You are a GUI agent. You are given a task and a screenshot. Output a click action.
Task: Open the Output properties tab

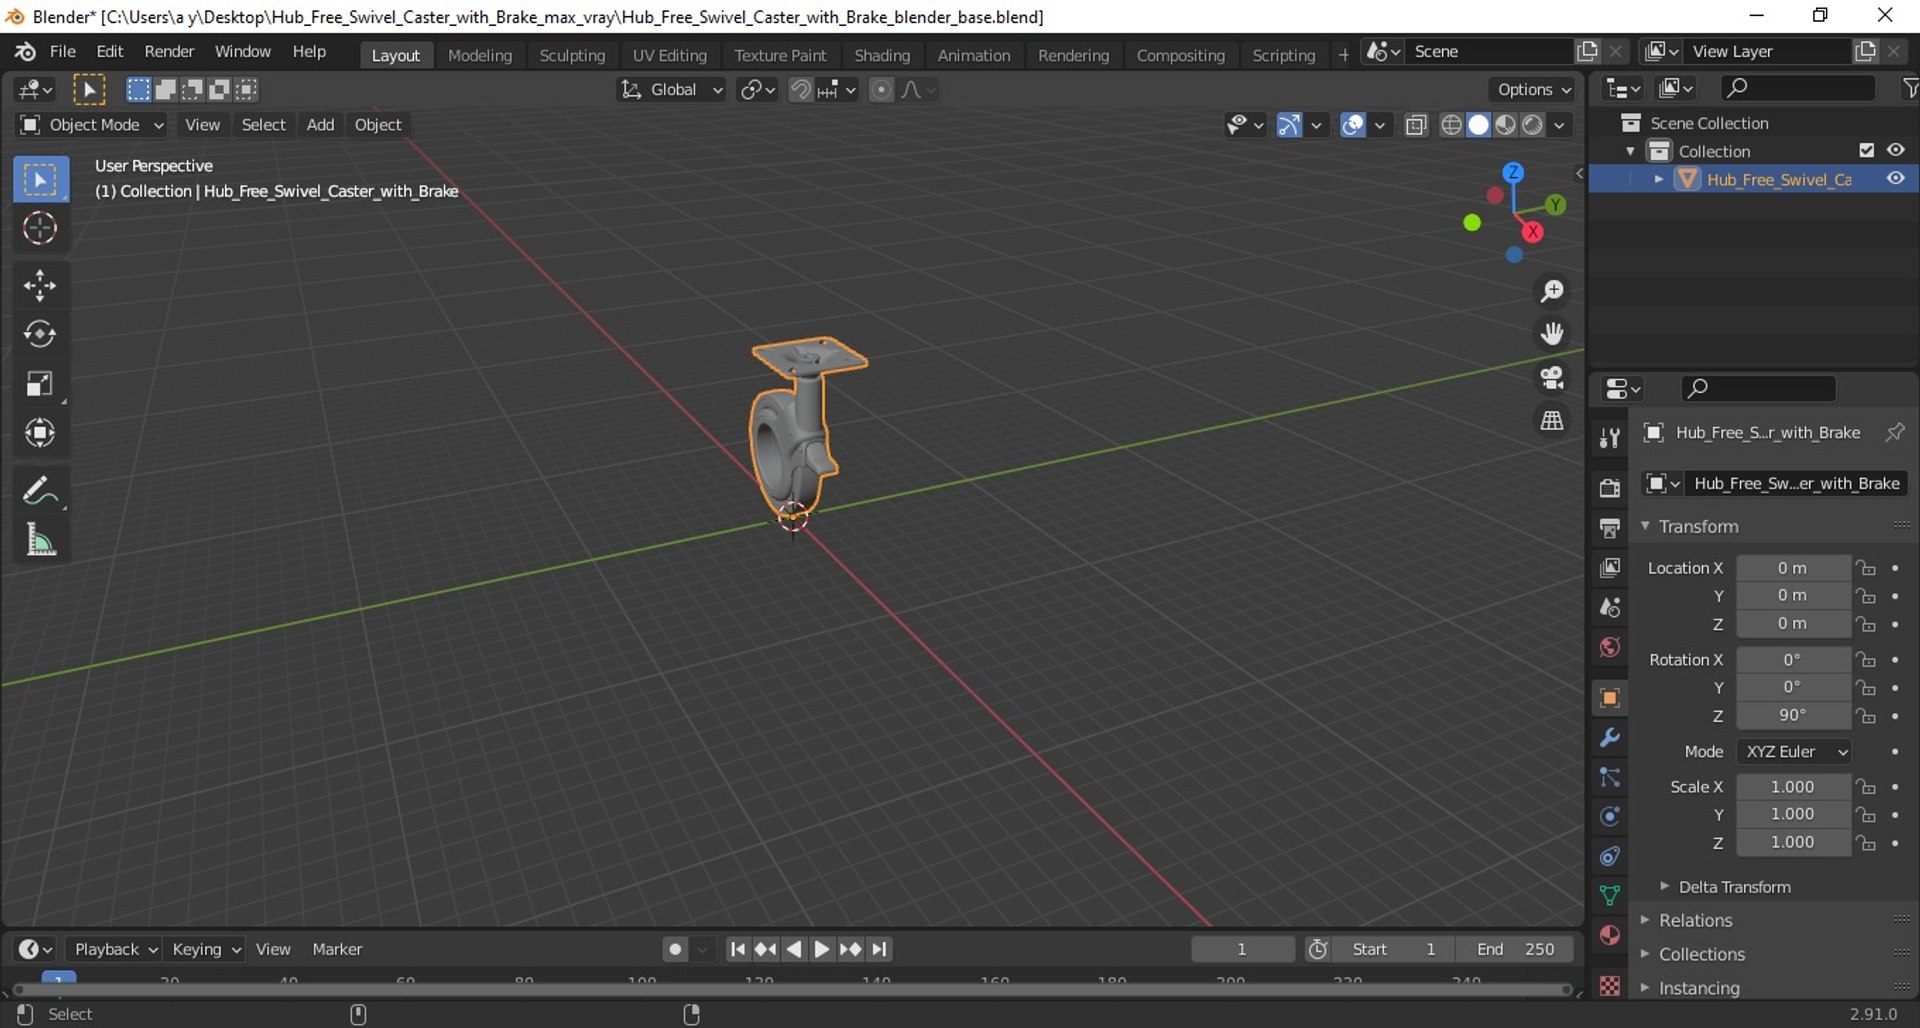pos(1609,527)
